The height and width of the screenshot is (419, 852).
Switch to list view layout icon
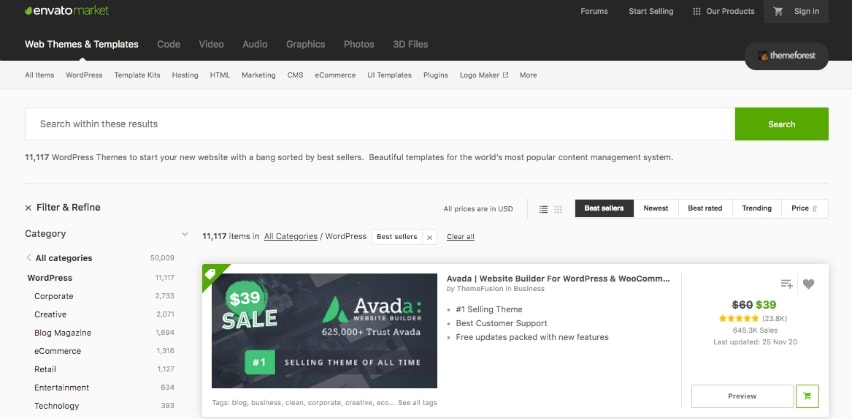[x=543, y=209]
